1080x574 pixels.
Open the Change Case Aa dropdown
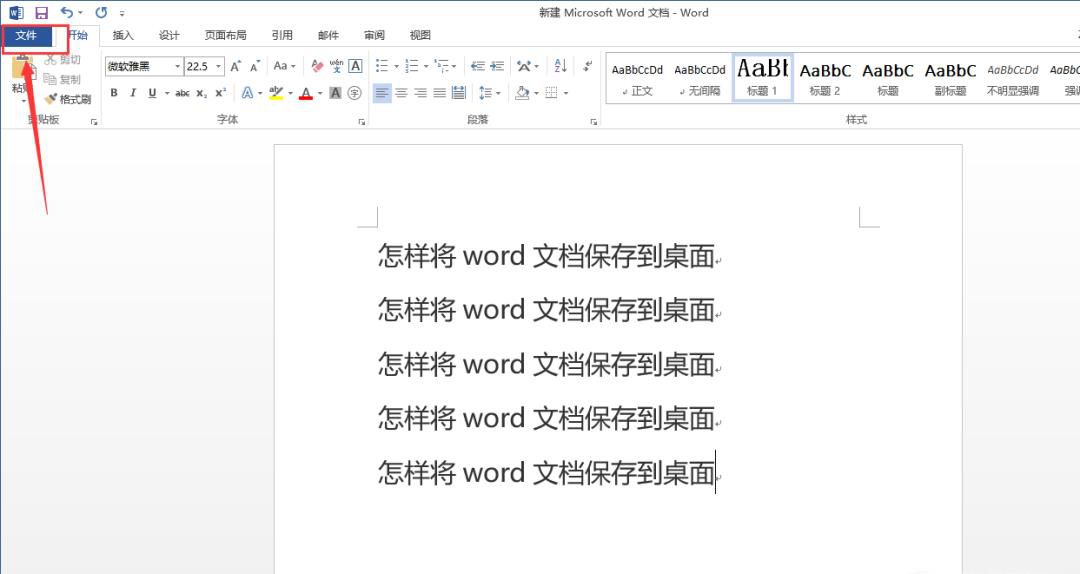(x=284, y=66)
